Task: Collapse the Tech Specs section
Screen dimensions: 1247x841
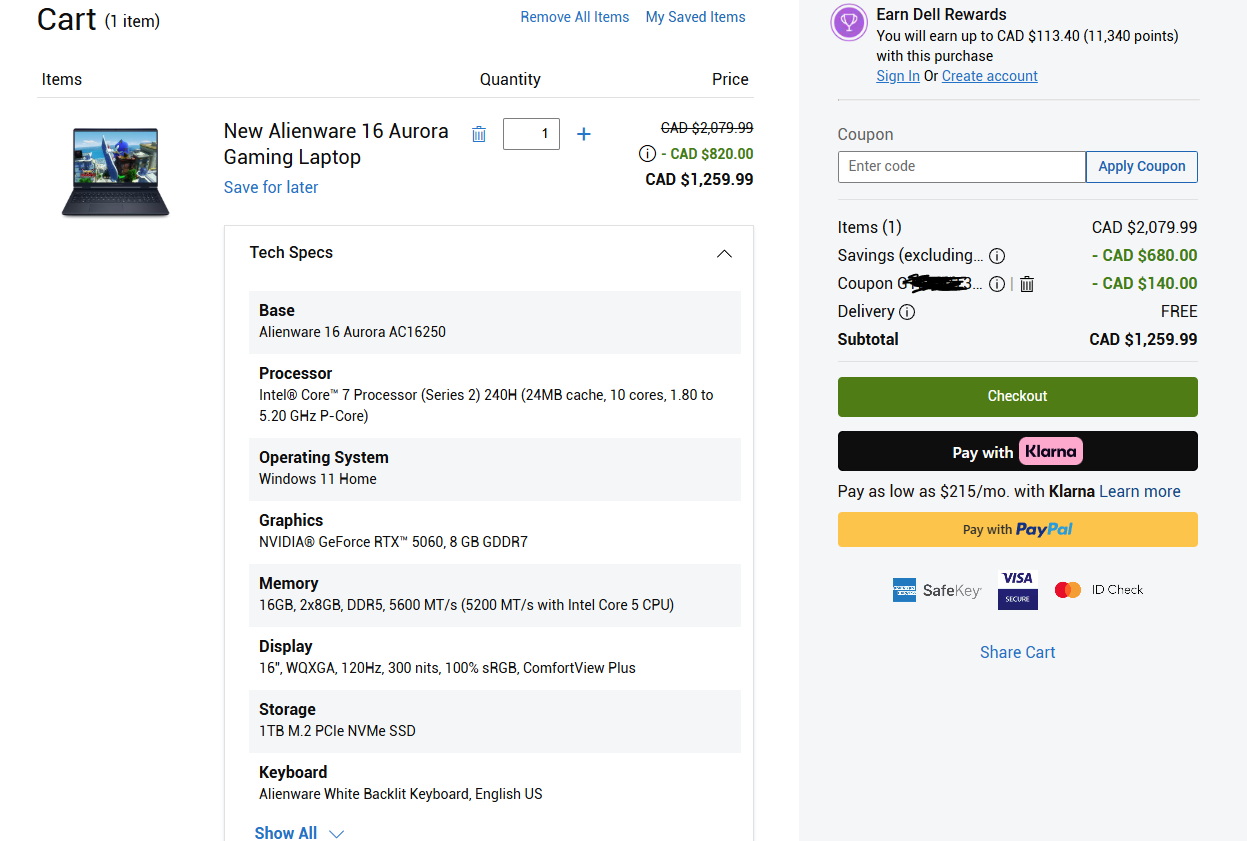Action: (x=725, y=254)
